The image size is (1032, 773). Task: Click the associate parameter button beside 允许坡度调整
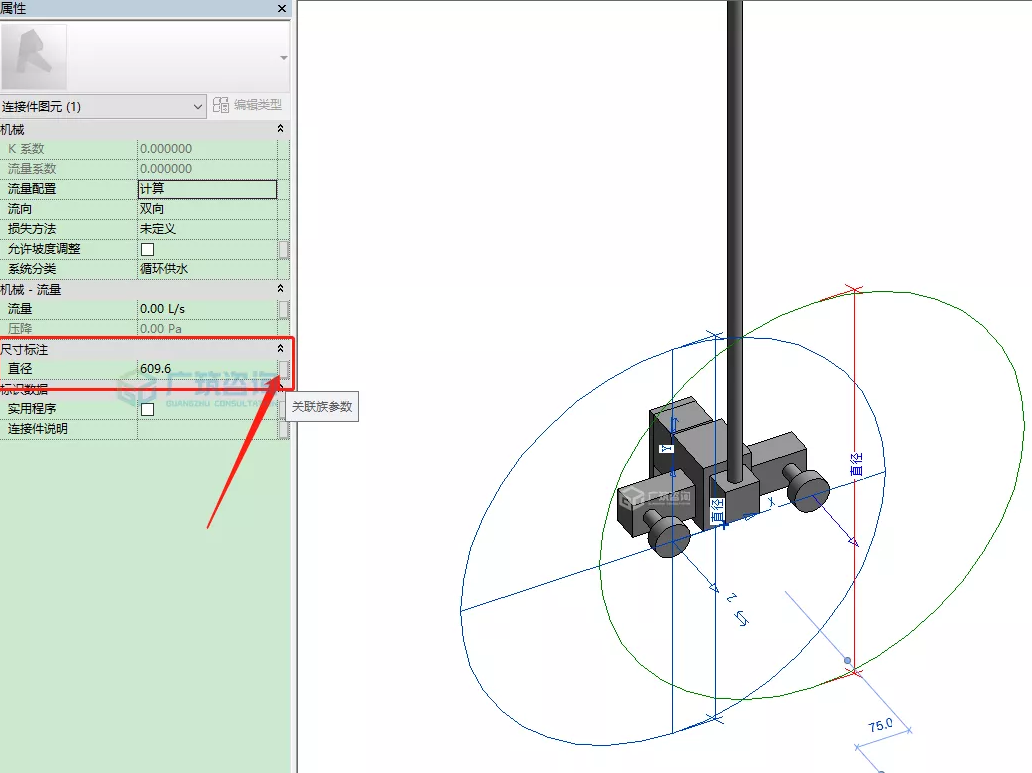(285, 249)
